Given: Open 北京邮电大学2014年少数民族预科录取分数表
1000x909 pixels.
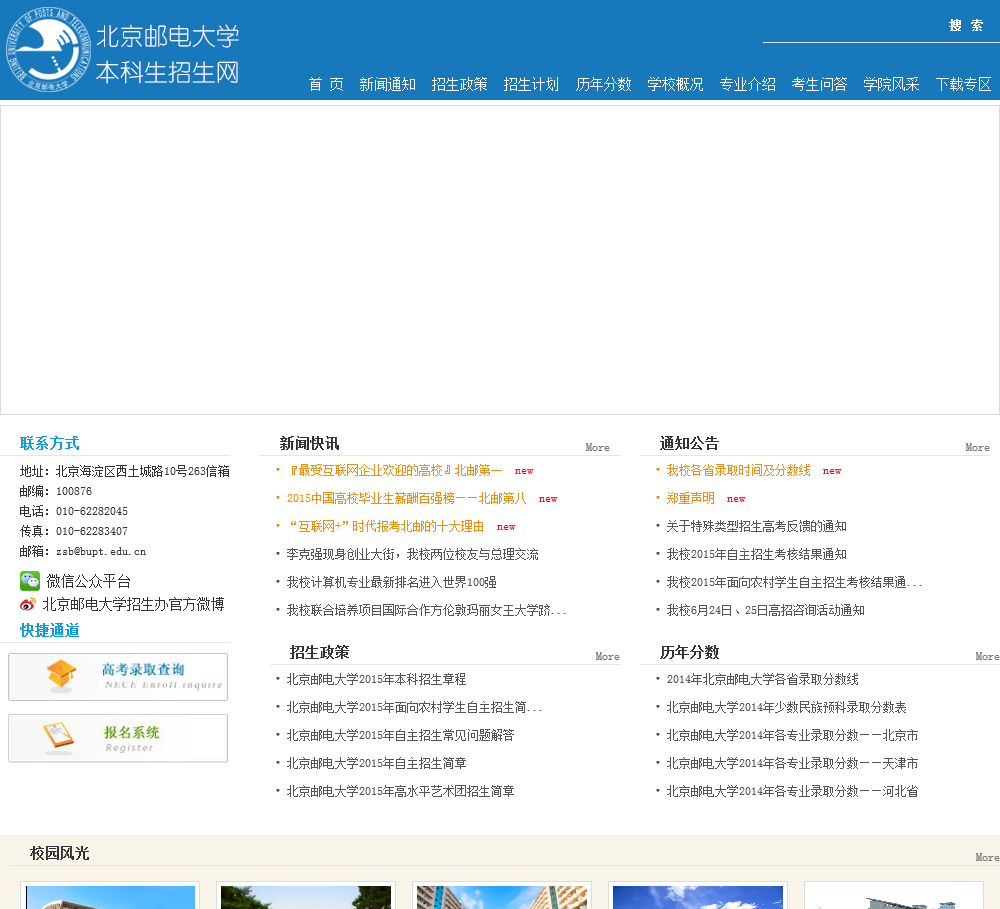Looking at the screenshot, I should point(786,707).
